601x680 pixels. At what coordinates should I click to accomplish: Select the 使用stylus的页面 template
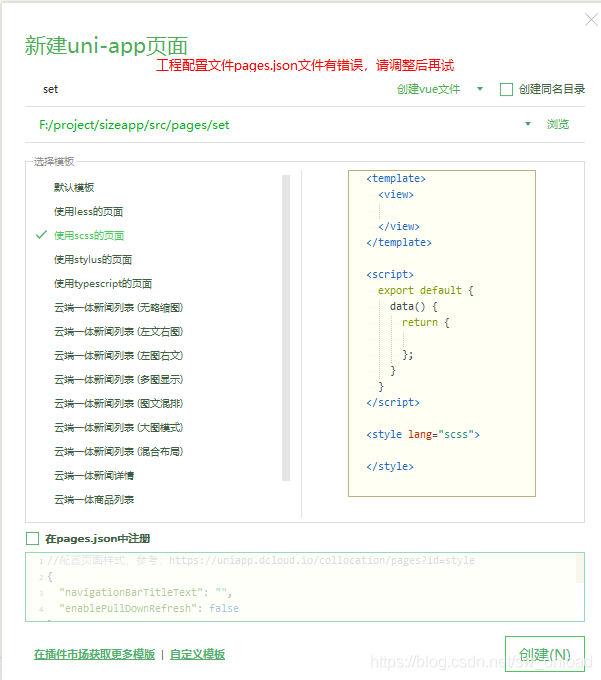coord(93,260)
